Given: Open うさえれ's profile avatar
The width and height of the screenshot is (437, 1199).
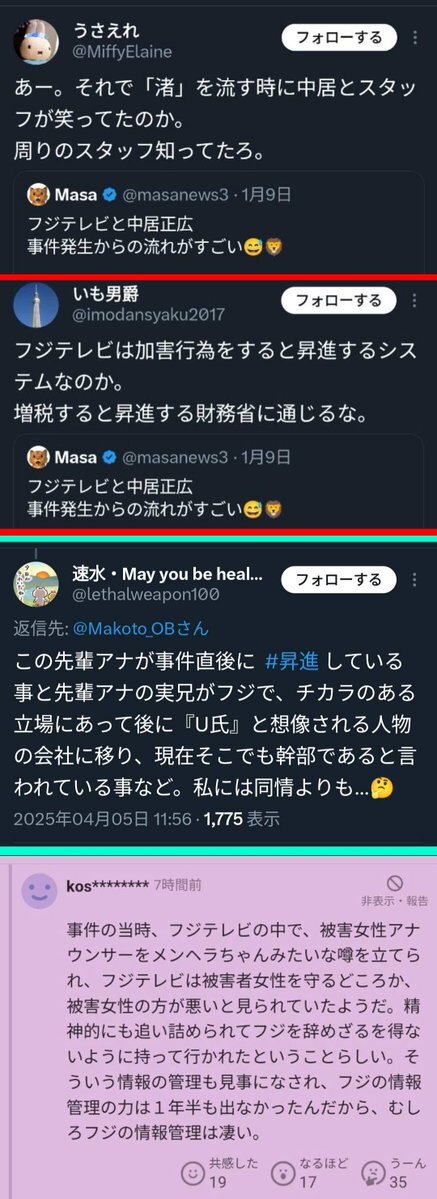Looking at the screenshot, I should point(36,43).
